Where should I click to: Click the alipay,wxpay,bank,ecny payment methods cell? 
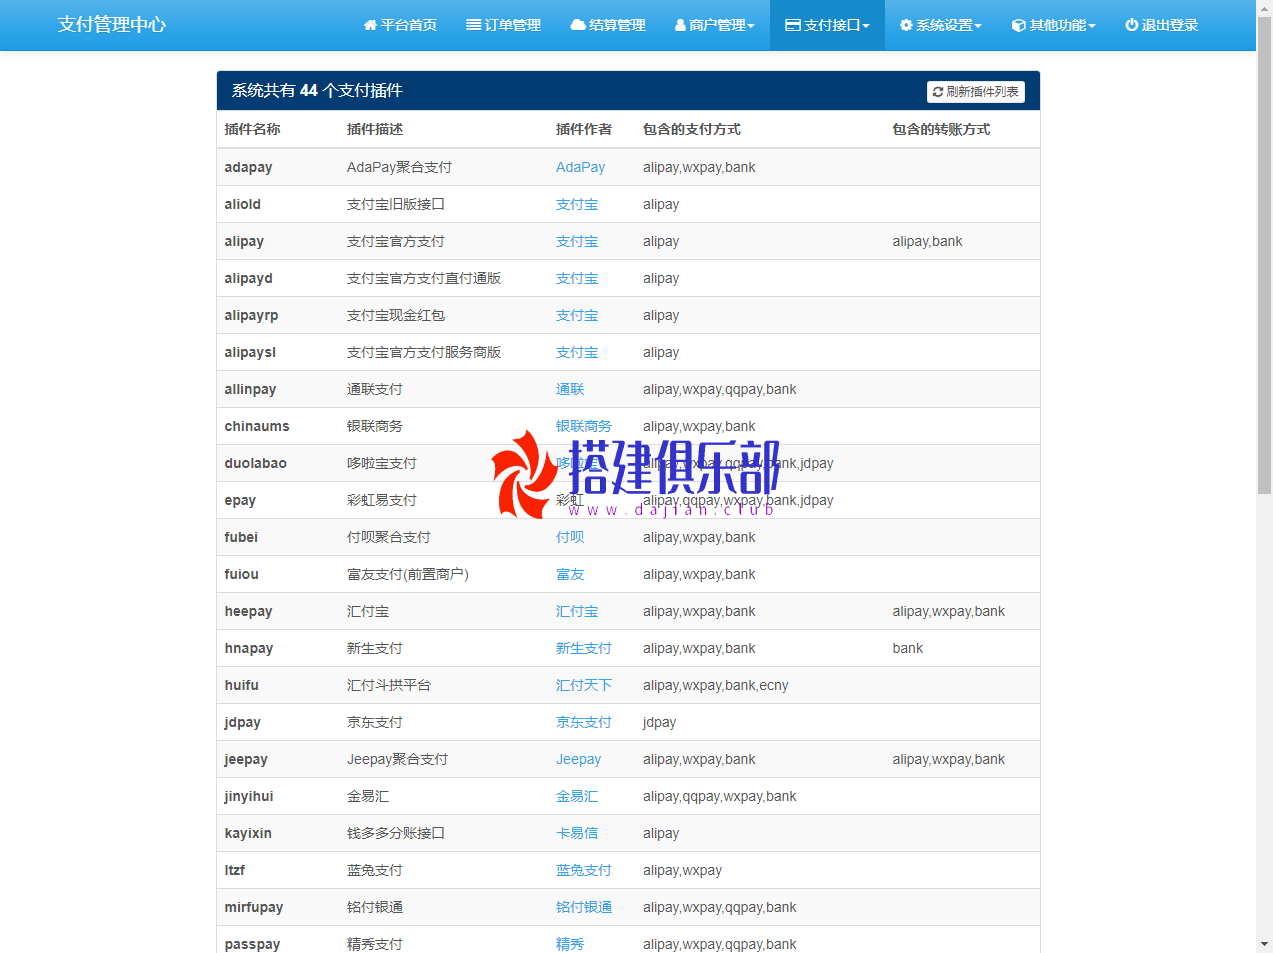point(716,685)
